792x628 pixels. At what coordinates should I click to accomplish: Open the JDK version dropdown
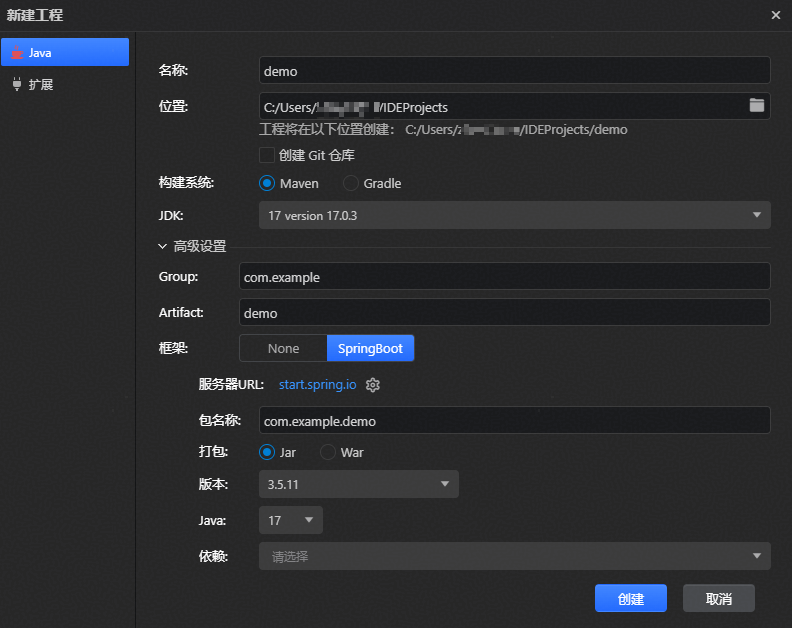point(515,215)
